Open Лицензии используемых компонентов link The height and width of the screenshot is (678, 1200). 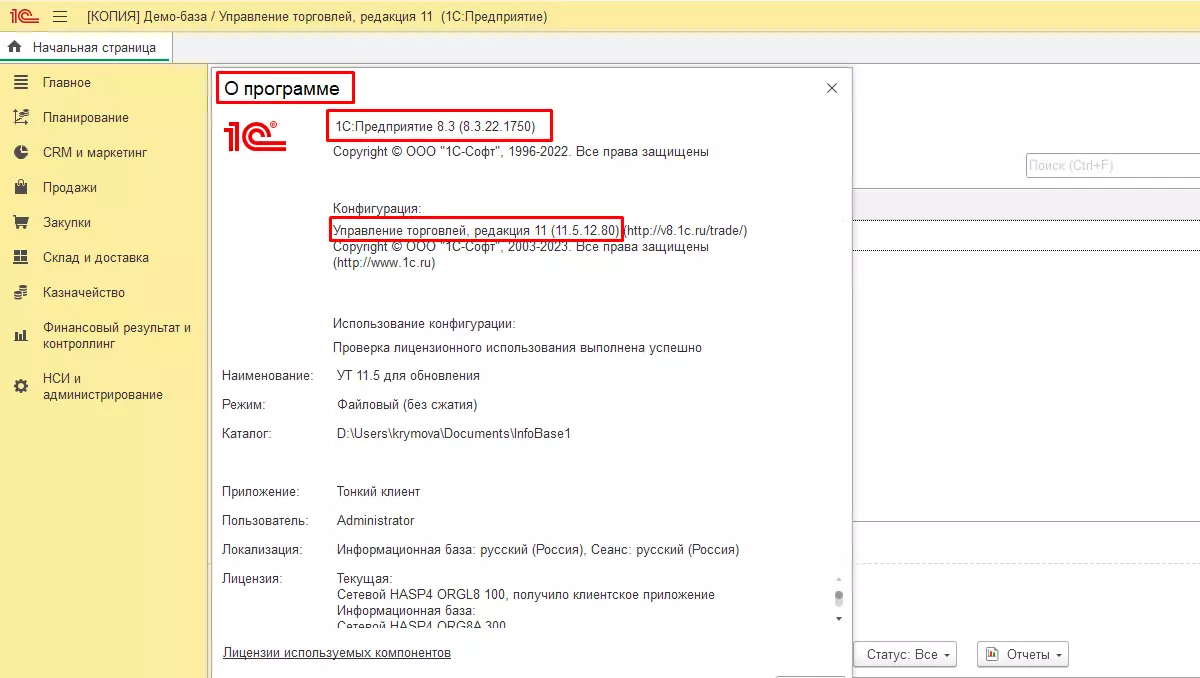[337, 652]
